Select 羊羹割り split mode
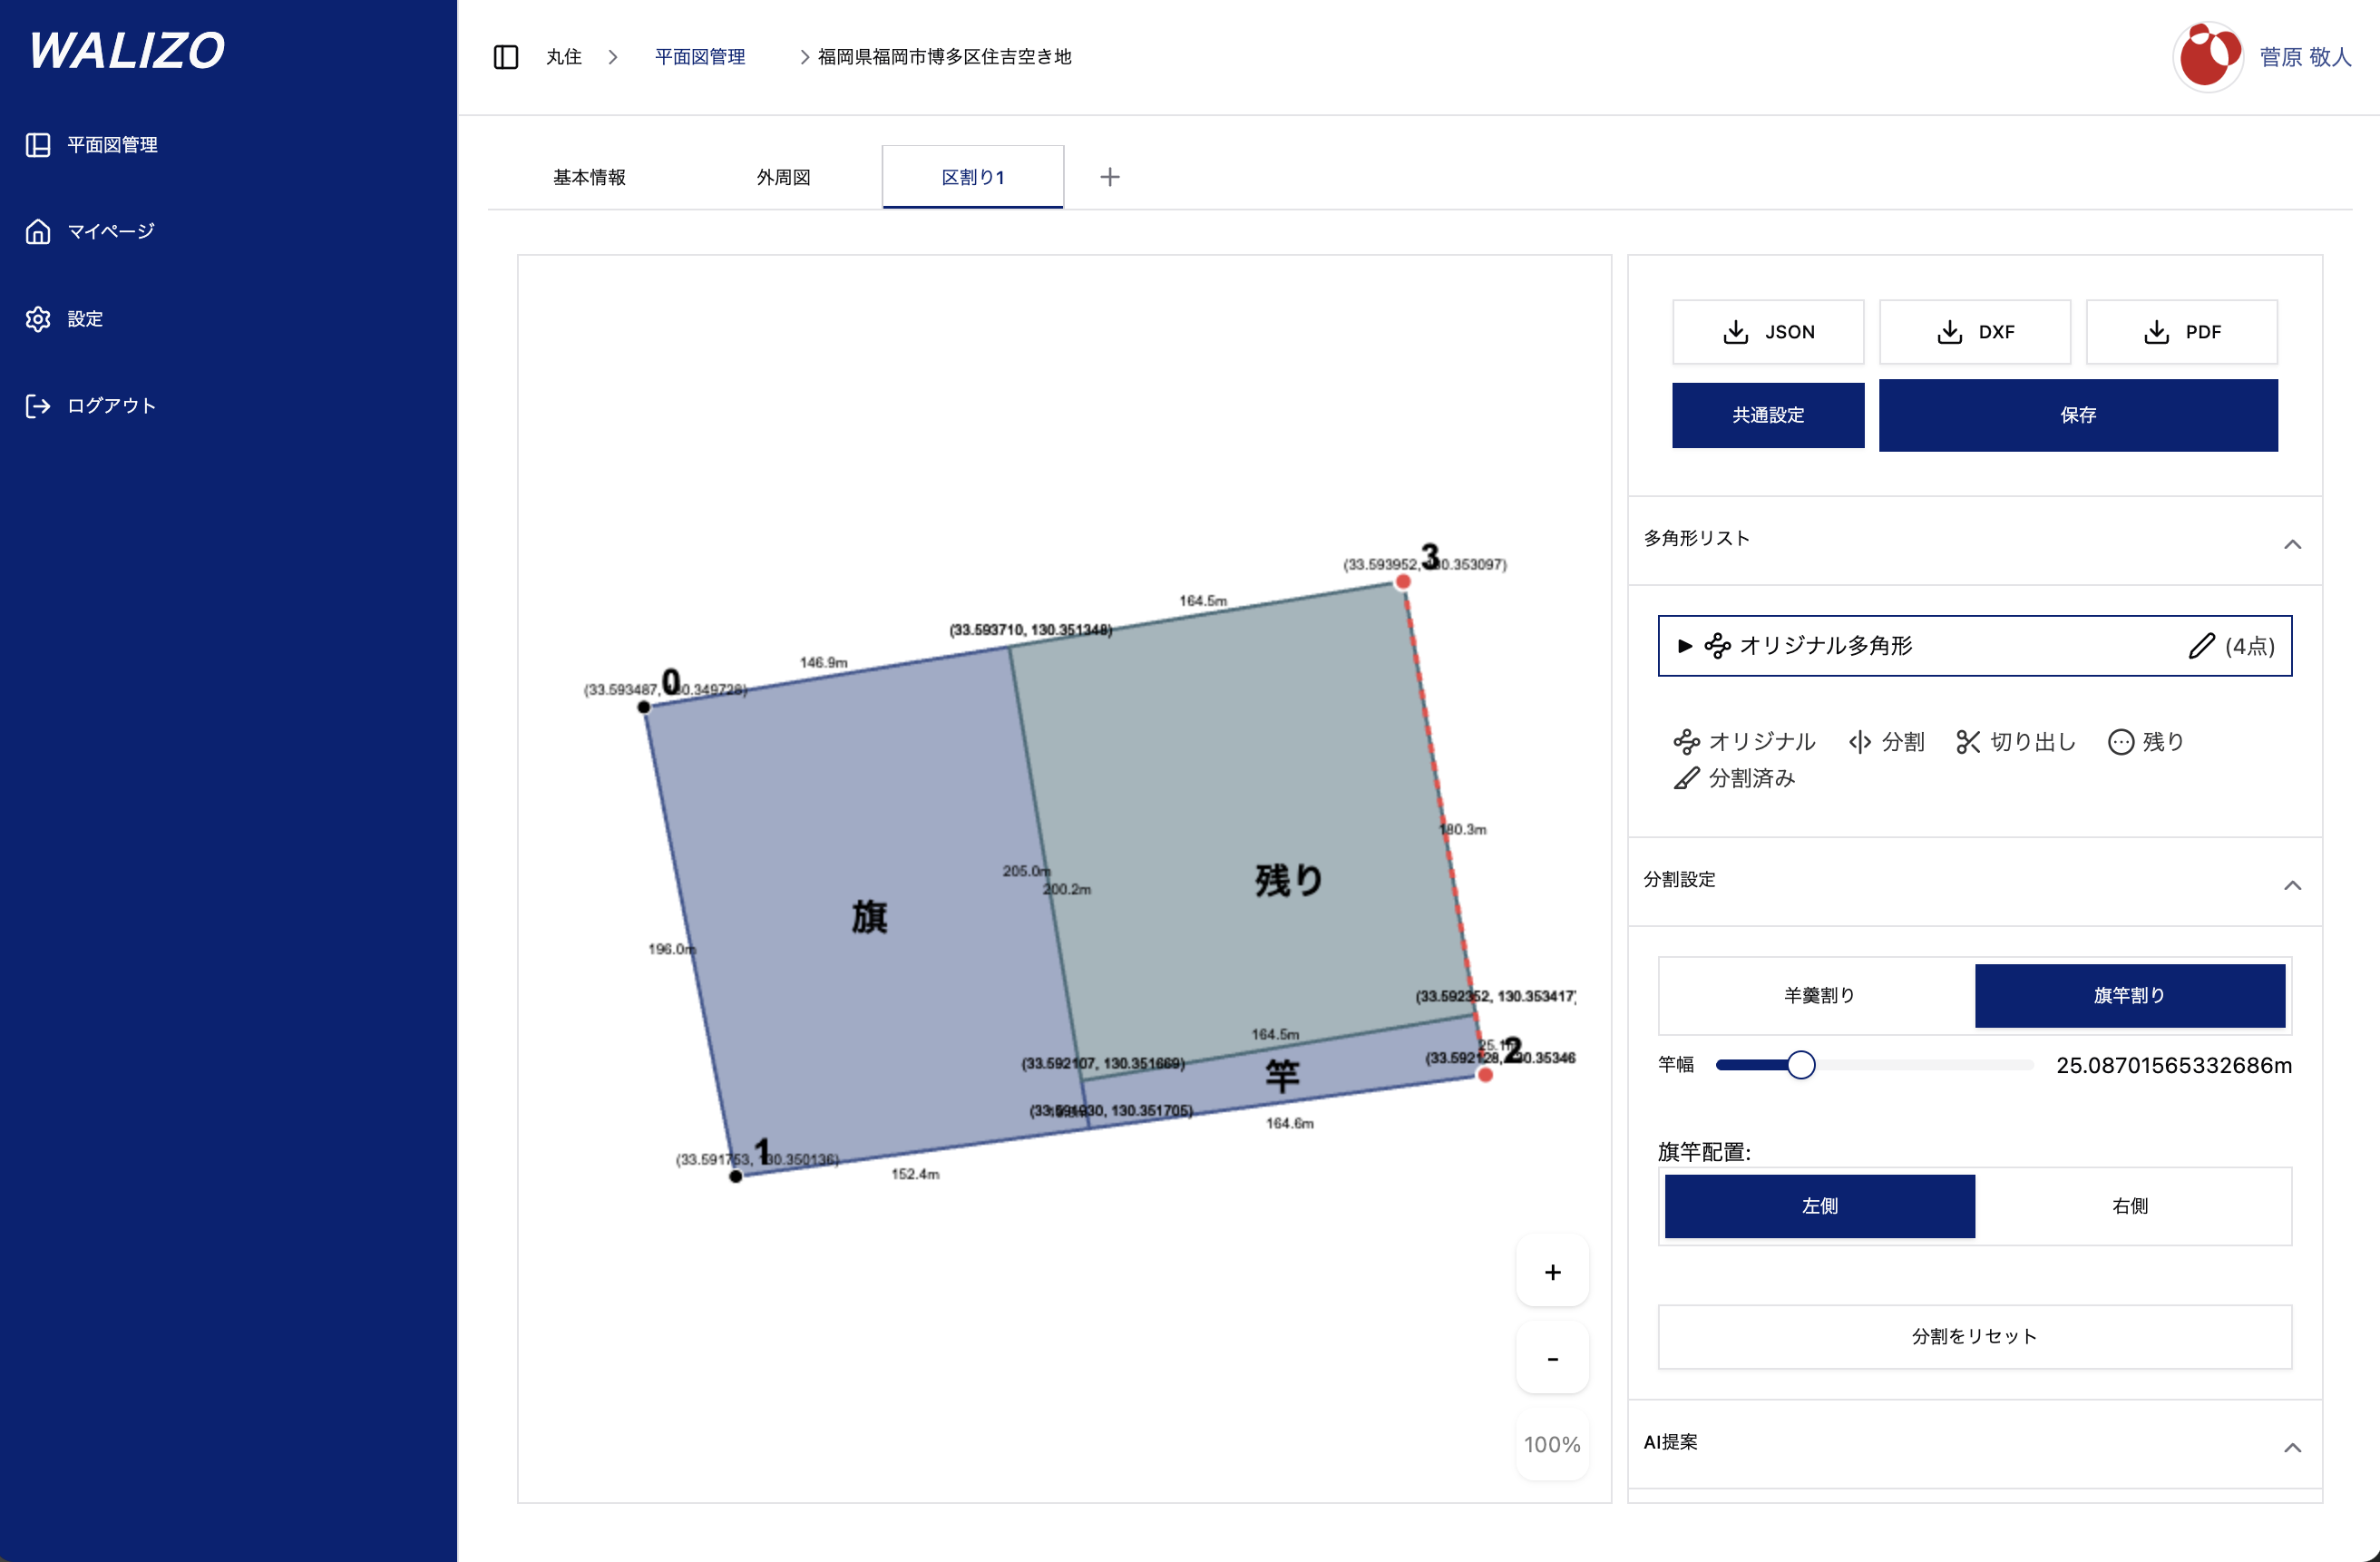The width and height of the screenshot is (2380, 1562). [x=1819, y=995]
